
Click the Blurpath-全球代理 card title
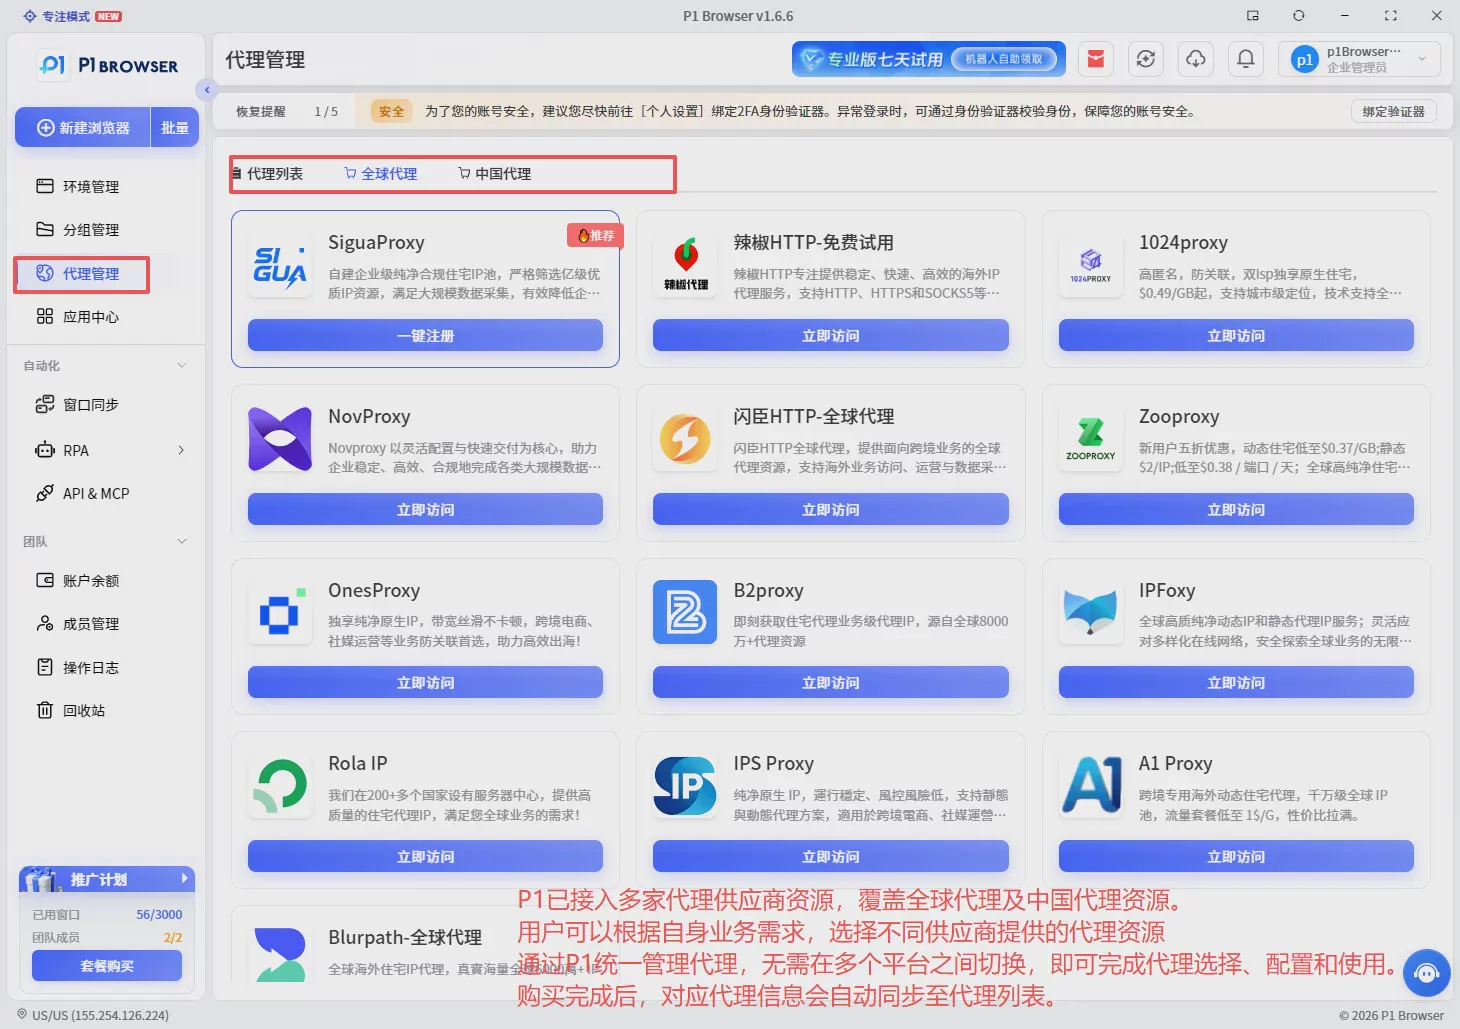click(405, 937)
